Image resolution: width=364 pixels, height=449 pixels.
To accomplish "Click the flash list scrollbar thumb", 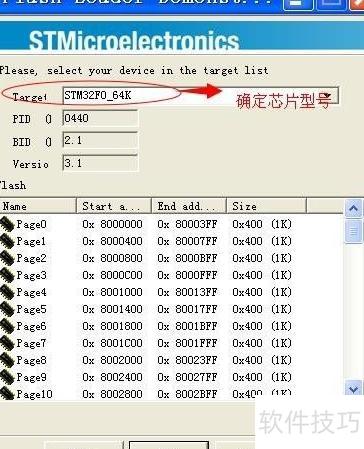I will point(353,231).
